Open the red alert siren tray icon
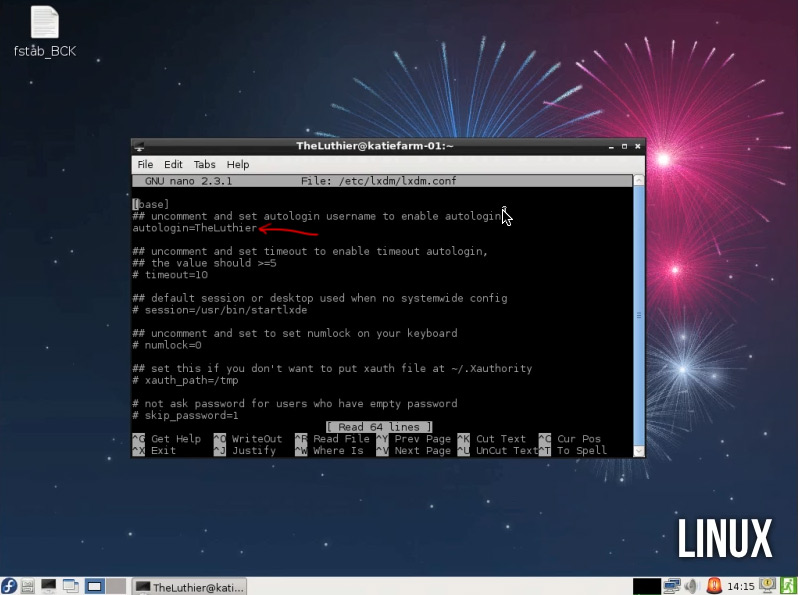Screen dimensions: 798x595 point(714,586)
